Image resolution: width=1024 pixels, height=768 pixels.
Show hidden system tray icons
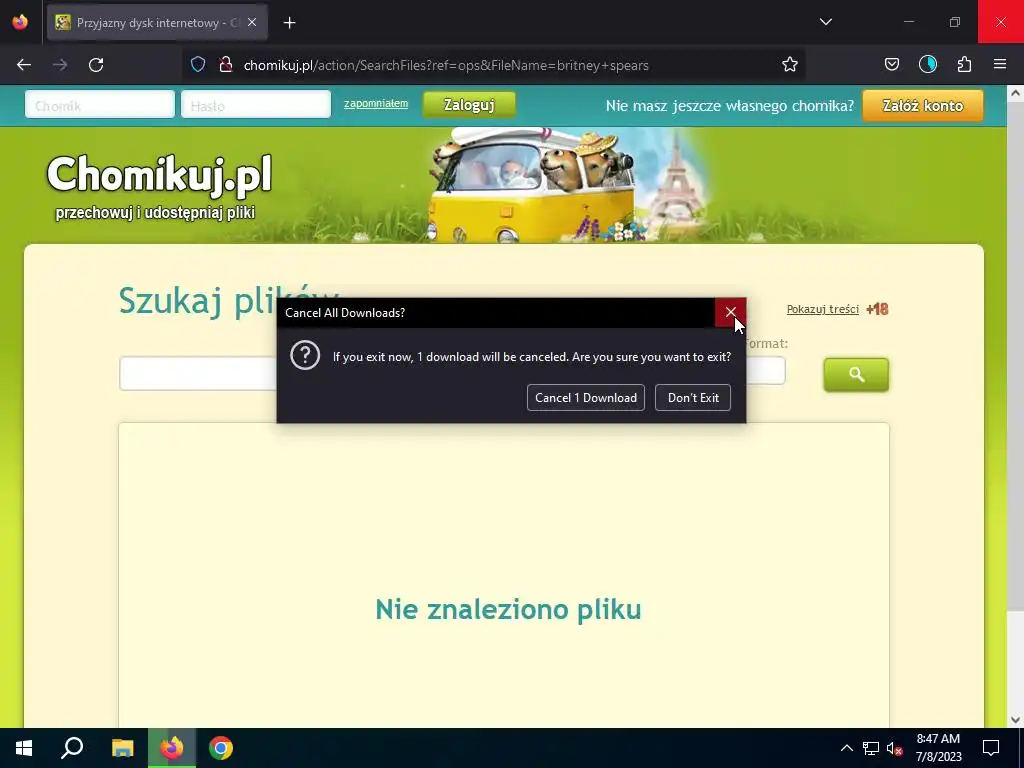(x=846, y=748)
